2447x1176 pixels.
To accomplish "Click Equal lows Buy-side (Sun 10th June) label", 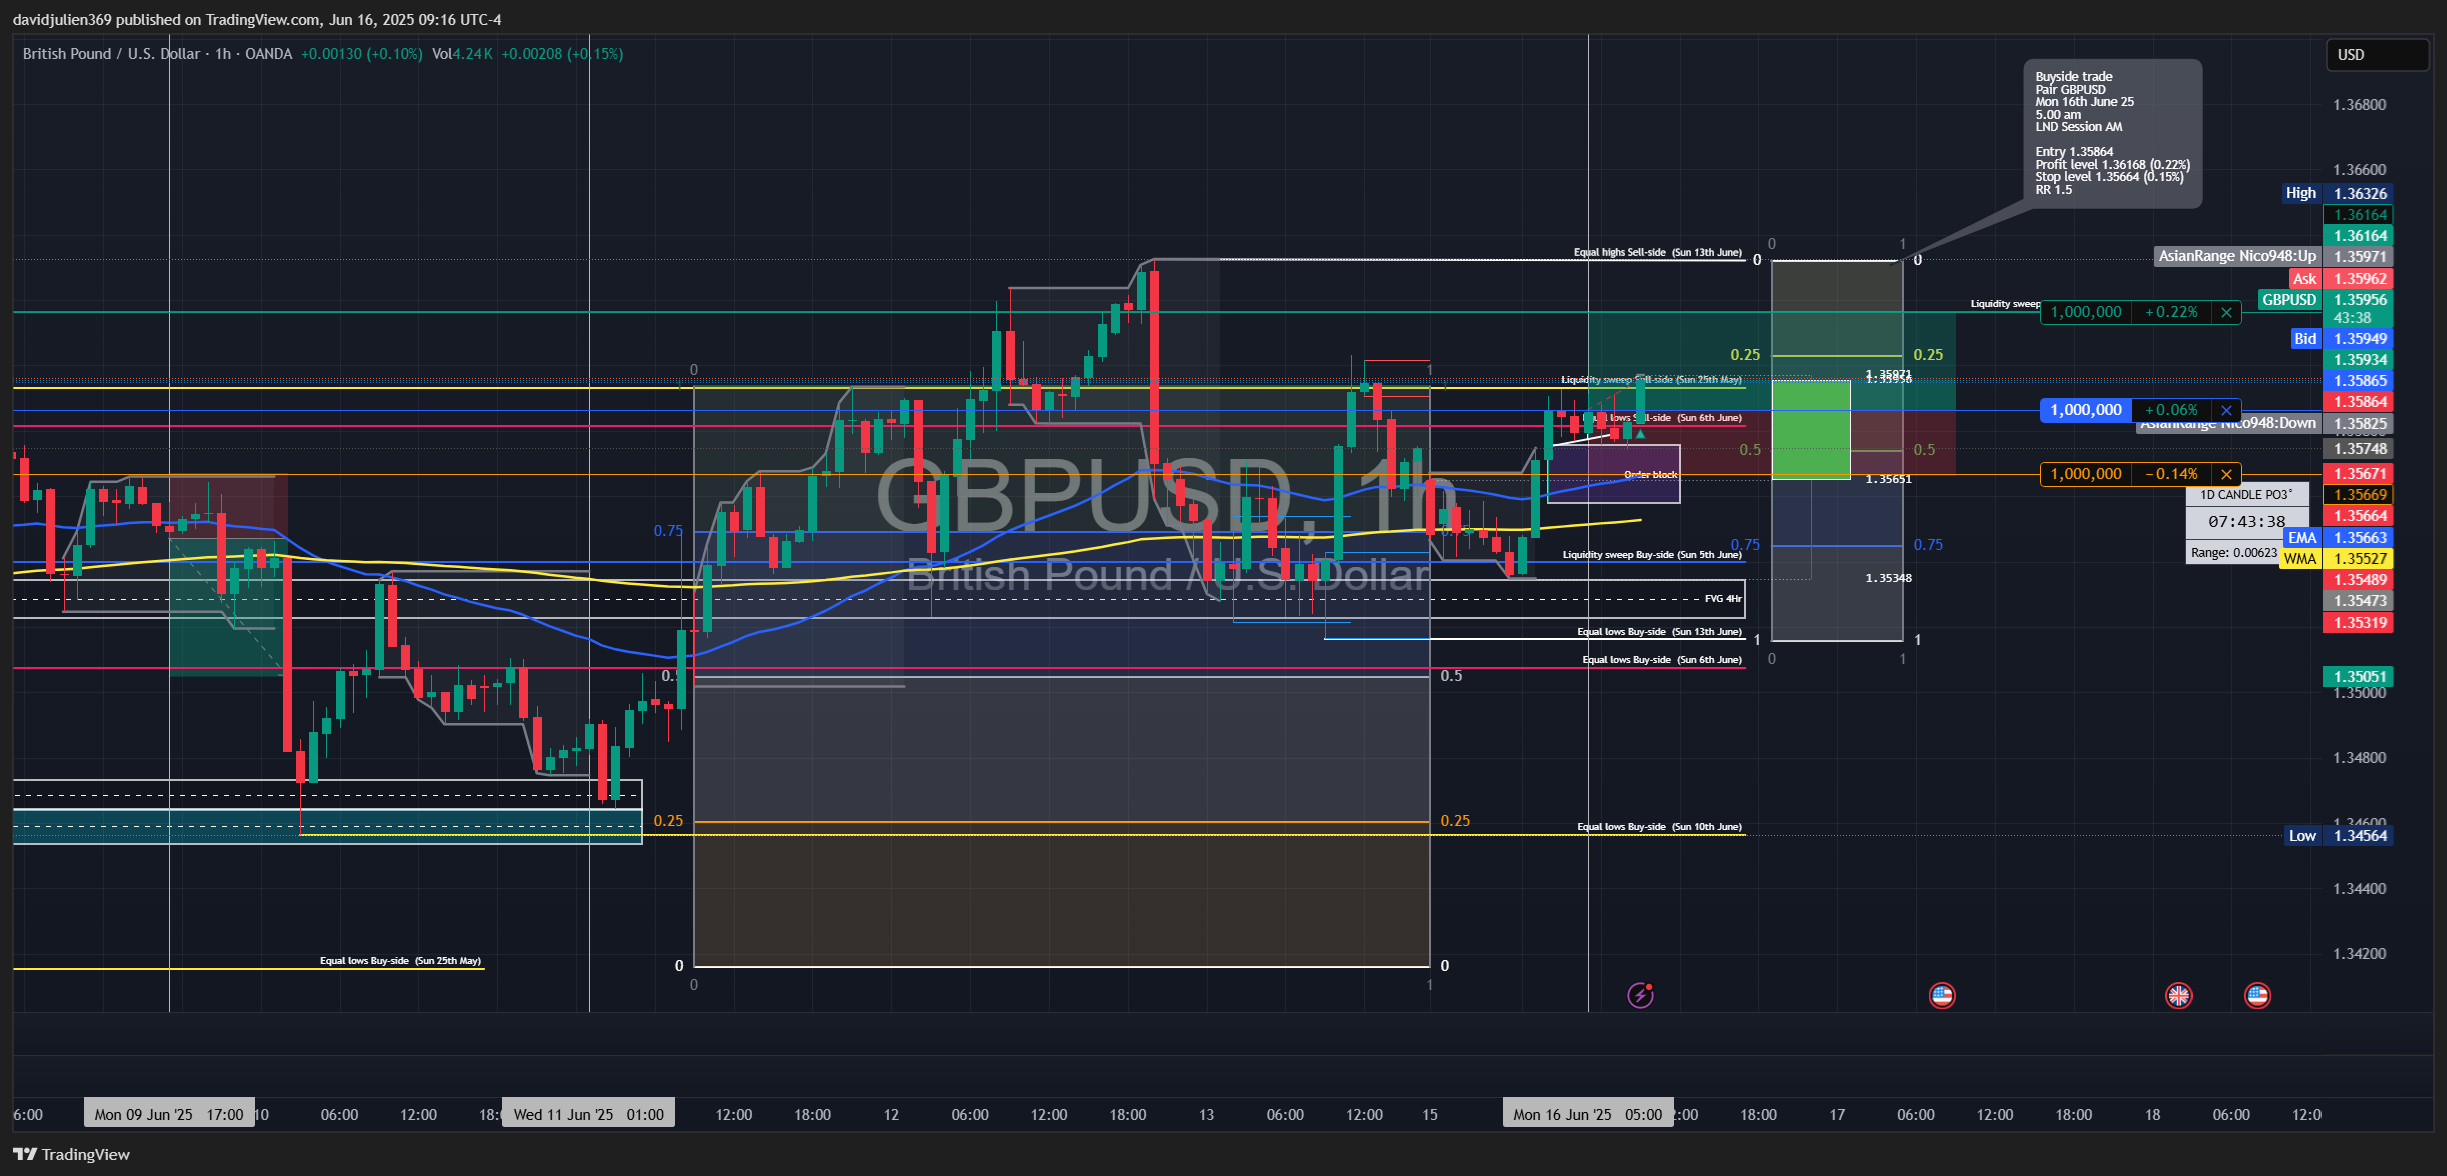I will pos(1659,827).
